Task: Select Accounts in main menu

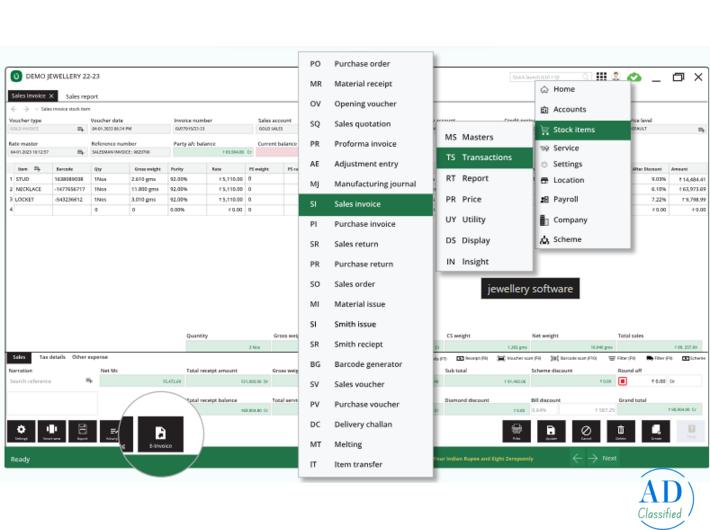Action: 583,109
